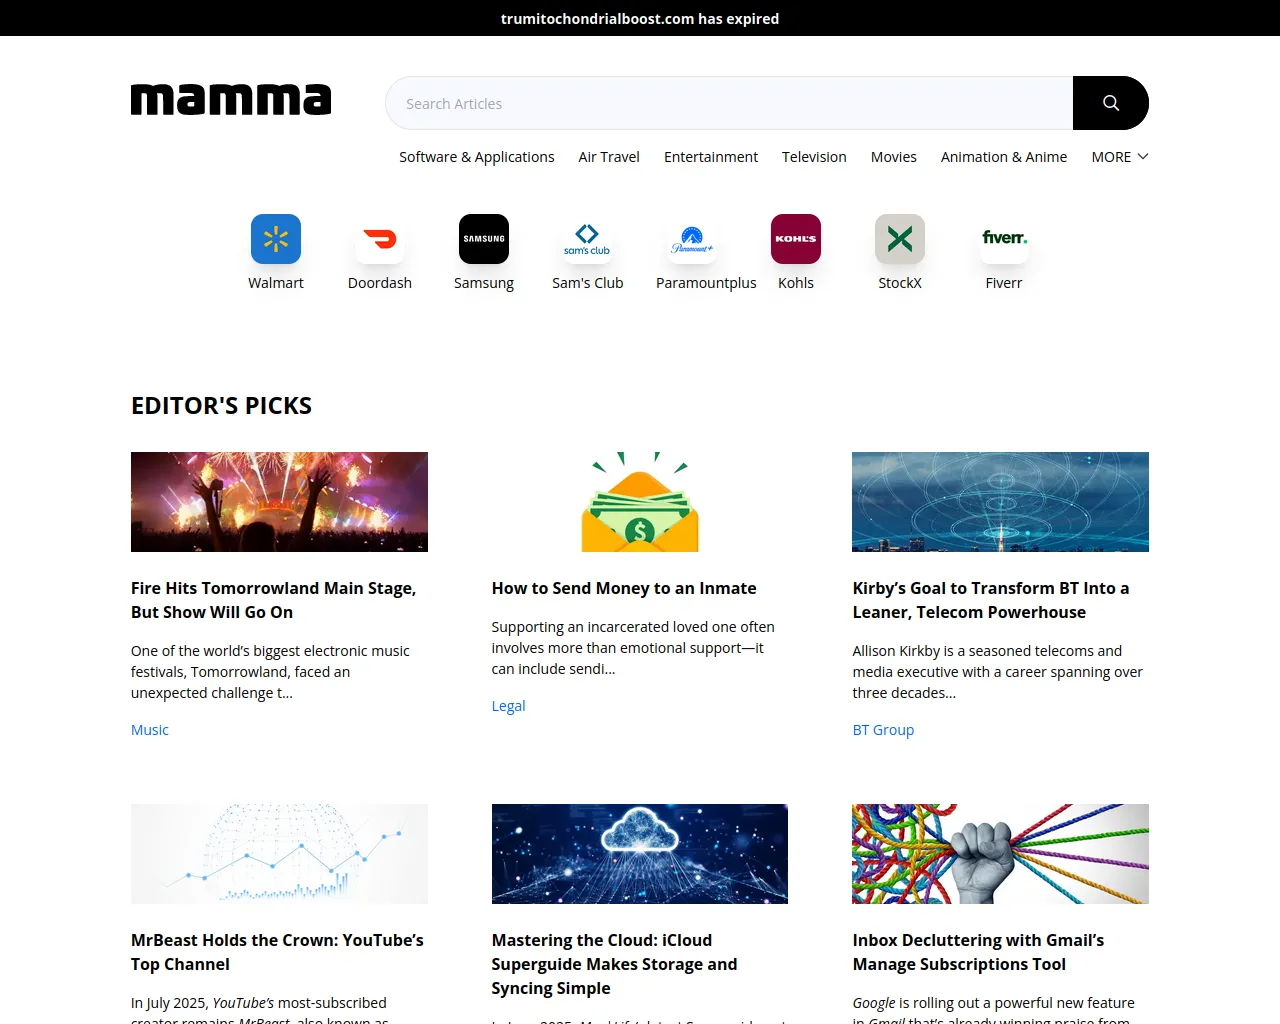The width and height of the screenshot is (1280, 1024).
Task: Open the Television category
Action: tap(814, 157)
